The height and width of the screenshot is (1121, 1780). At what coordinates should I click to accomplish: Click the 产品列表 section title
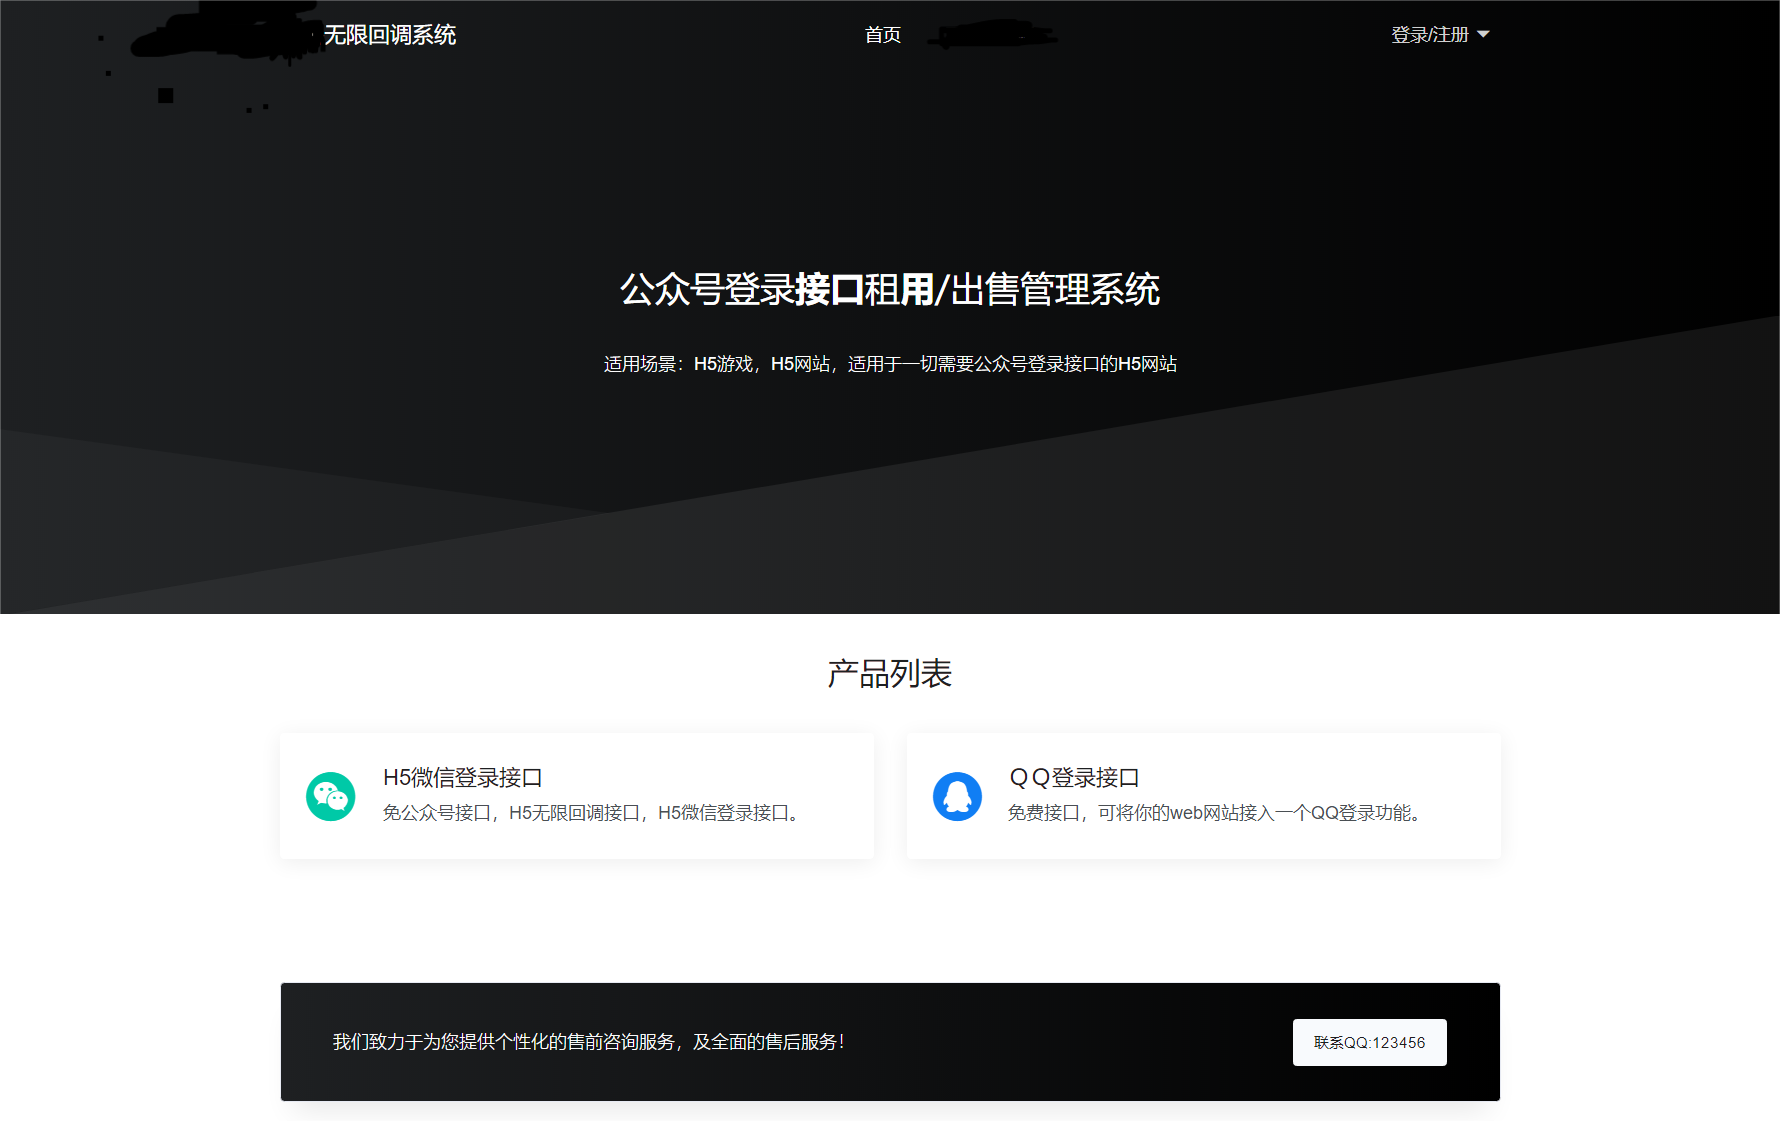[889, 673]
